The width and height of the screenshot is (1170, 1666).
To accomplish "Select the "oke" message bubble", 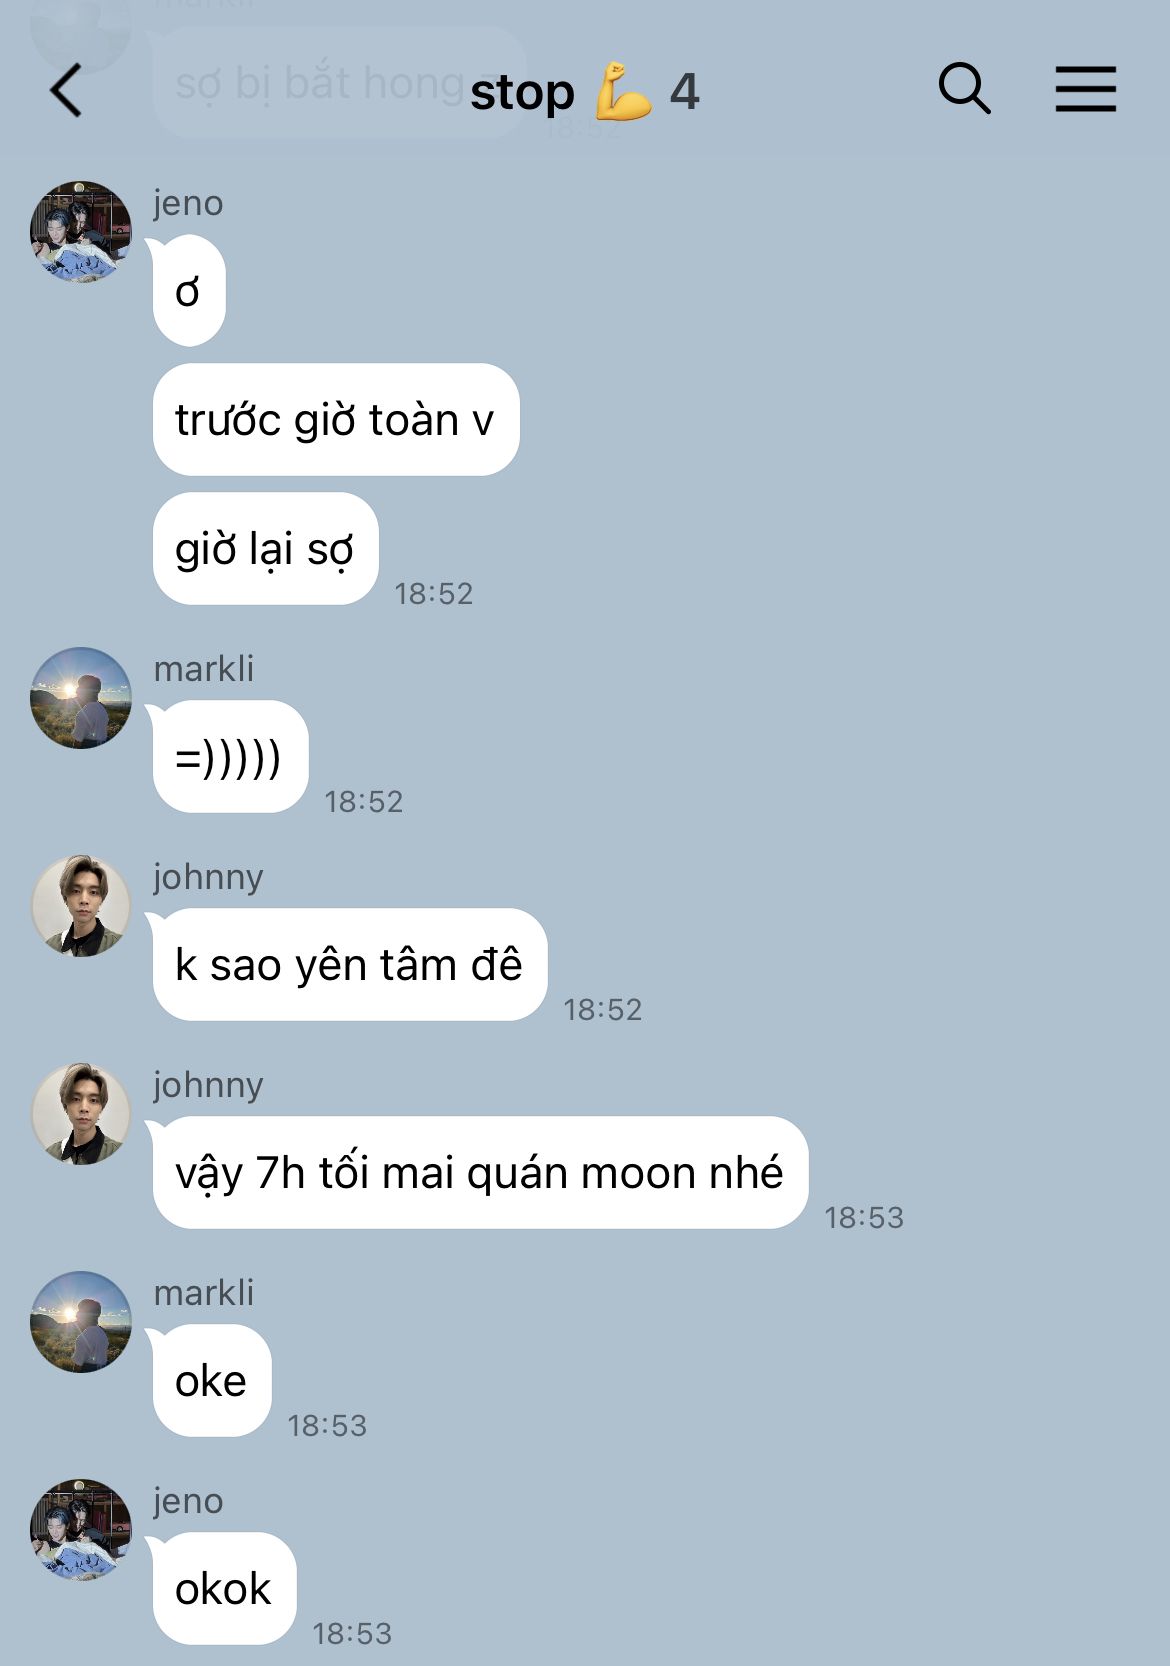I will coord(212,1380).
